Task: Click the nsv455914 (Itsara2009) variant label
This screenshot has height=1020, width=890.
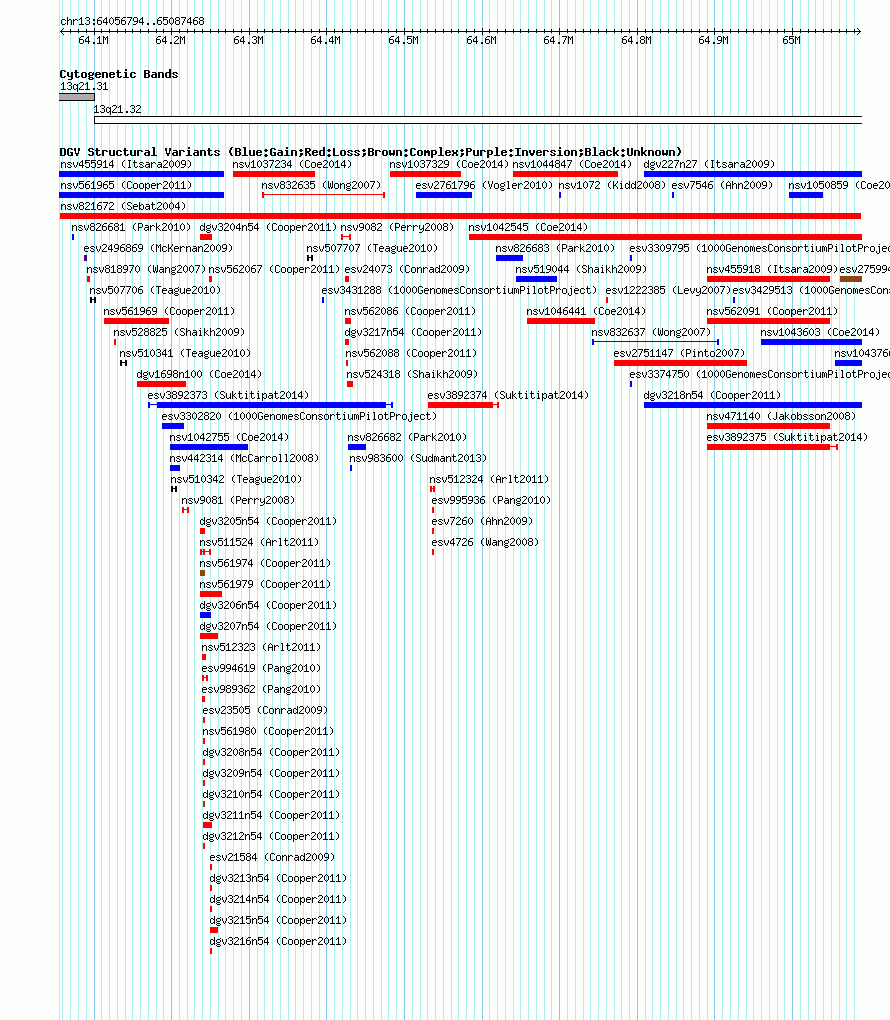Action: (126, 165)
